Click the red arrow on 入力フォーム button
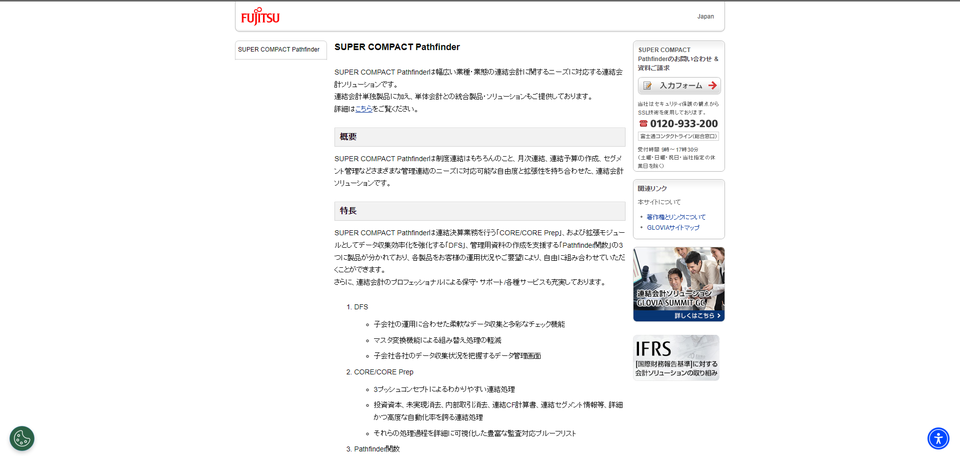This screenshot has height=456, width=960. (712, 86)
